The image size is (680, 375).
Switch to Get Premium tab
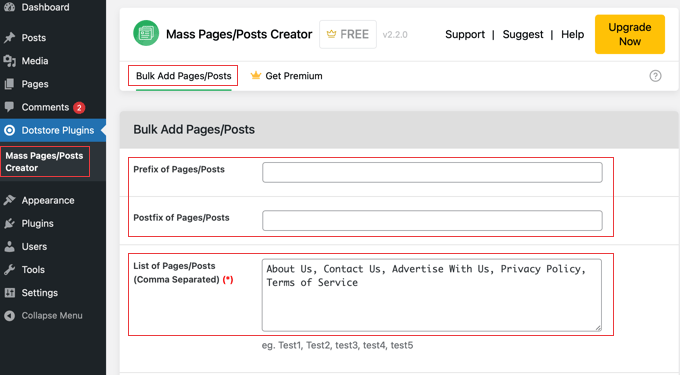point(287,76)
